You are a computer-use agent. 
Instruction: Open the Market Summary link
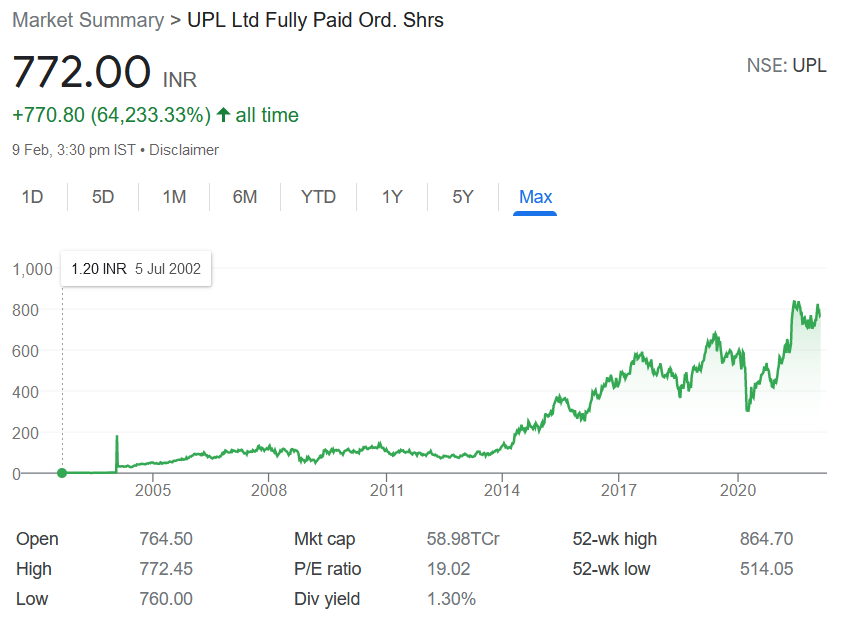click(x=88, y=20)
